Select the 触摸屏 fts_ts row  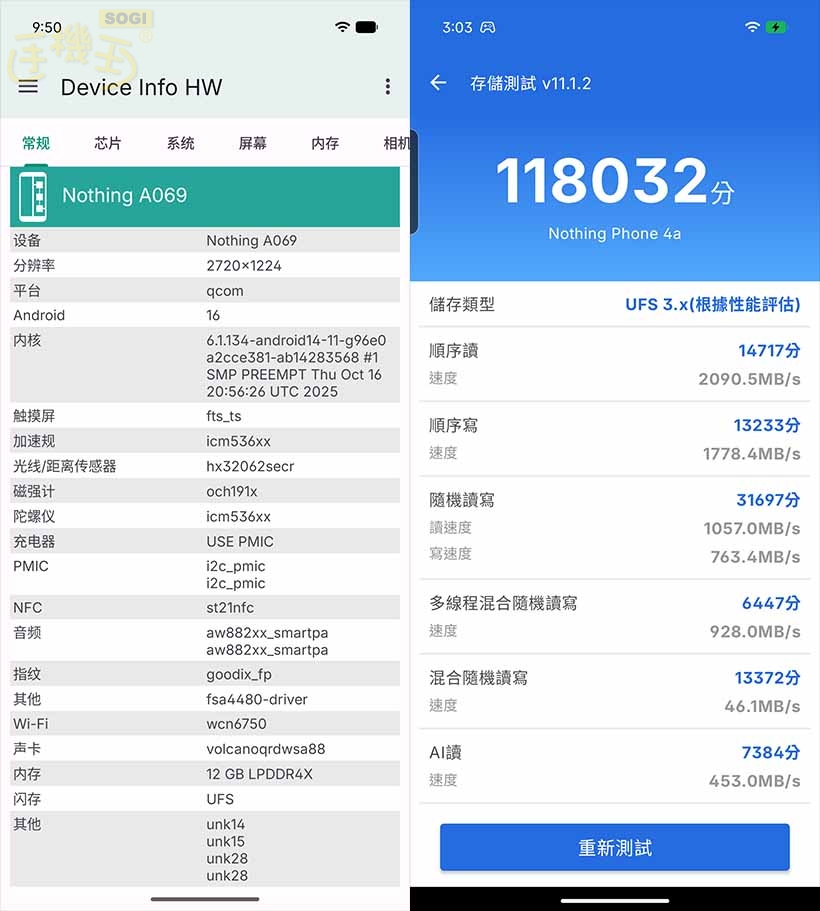point(205,416)
